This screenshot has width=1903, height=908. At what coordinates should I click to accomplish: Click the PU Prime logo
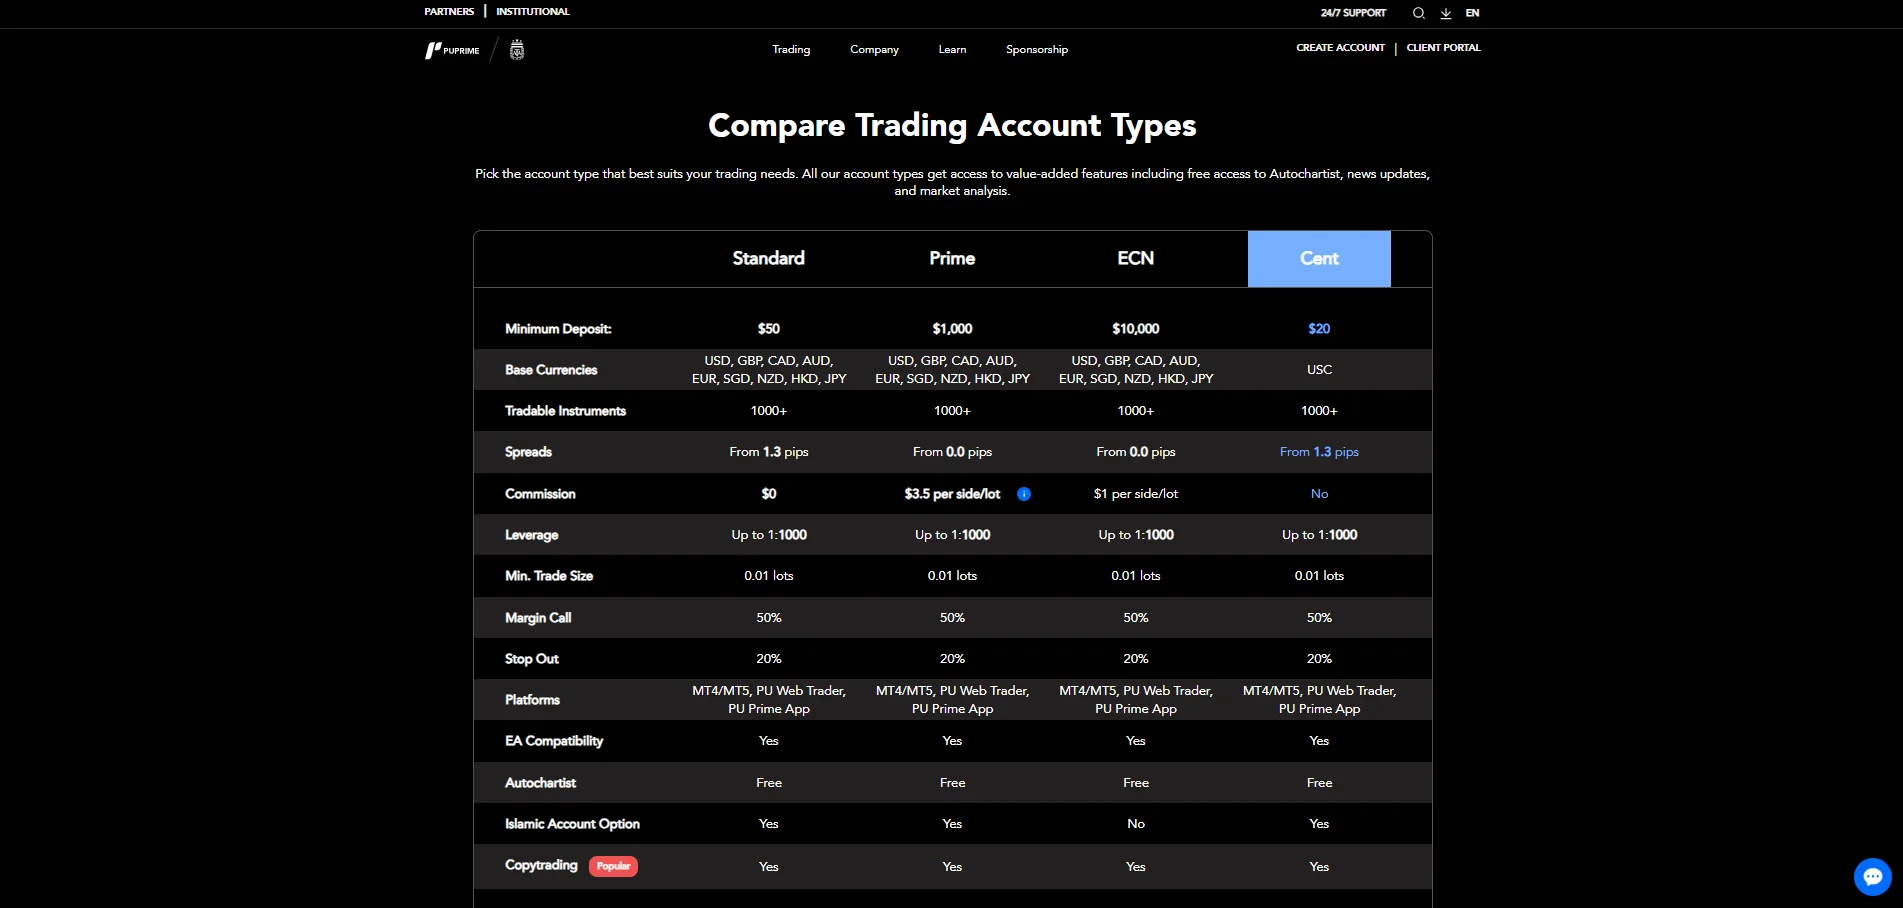click(x=452, y=50)
